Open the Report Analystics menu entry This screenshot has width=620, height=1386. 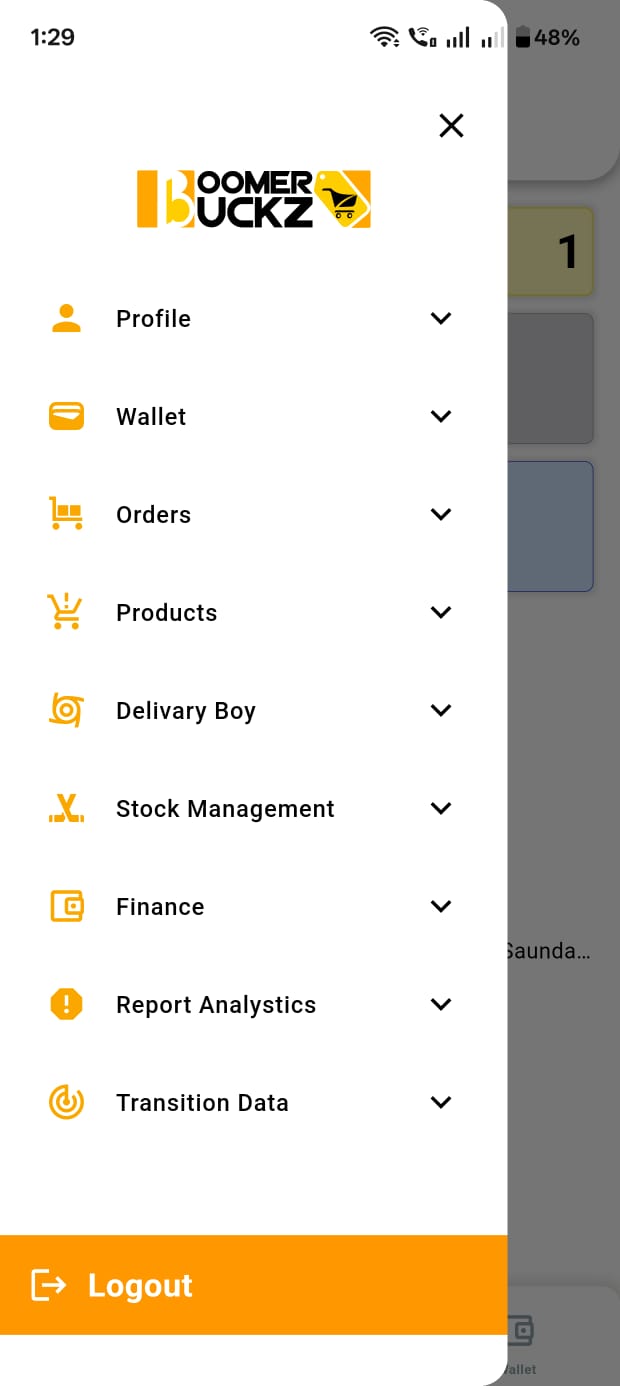coord(216,1004)
